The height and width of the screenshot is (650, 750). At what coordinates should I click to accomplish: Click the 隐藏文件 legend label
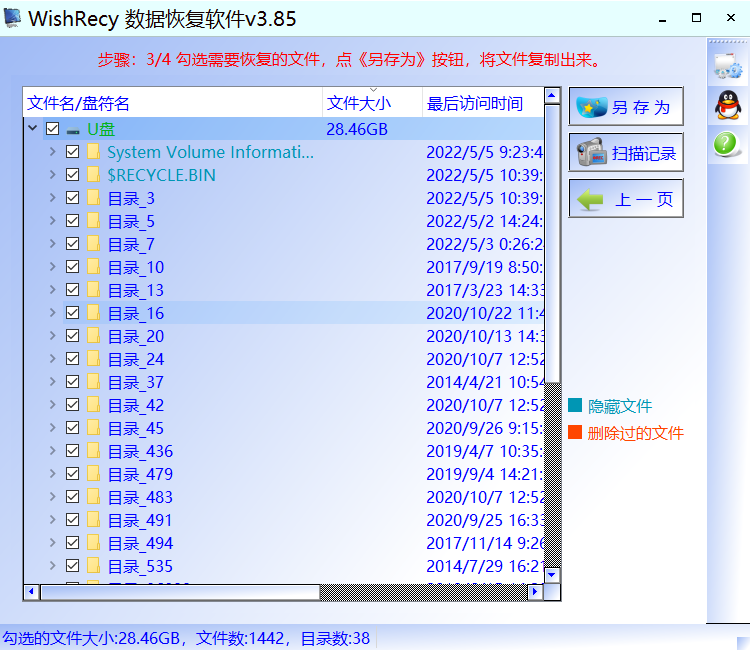tap(620, 406)
